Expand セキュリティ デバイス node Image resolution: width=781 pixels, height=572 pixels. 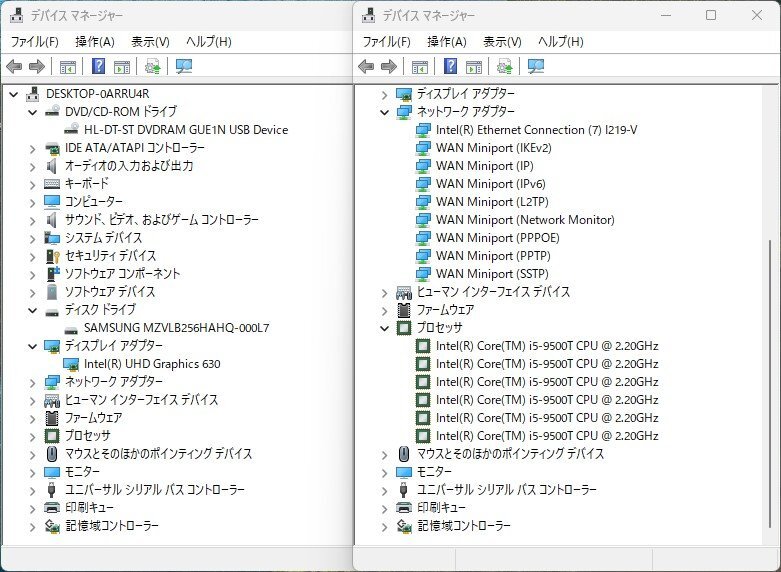[x=32, y=256]
